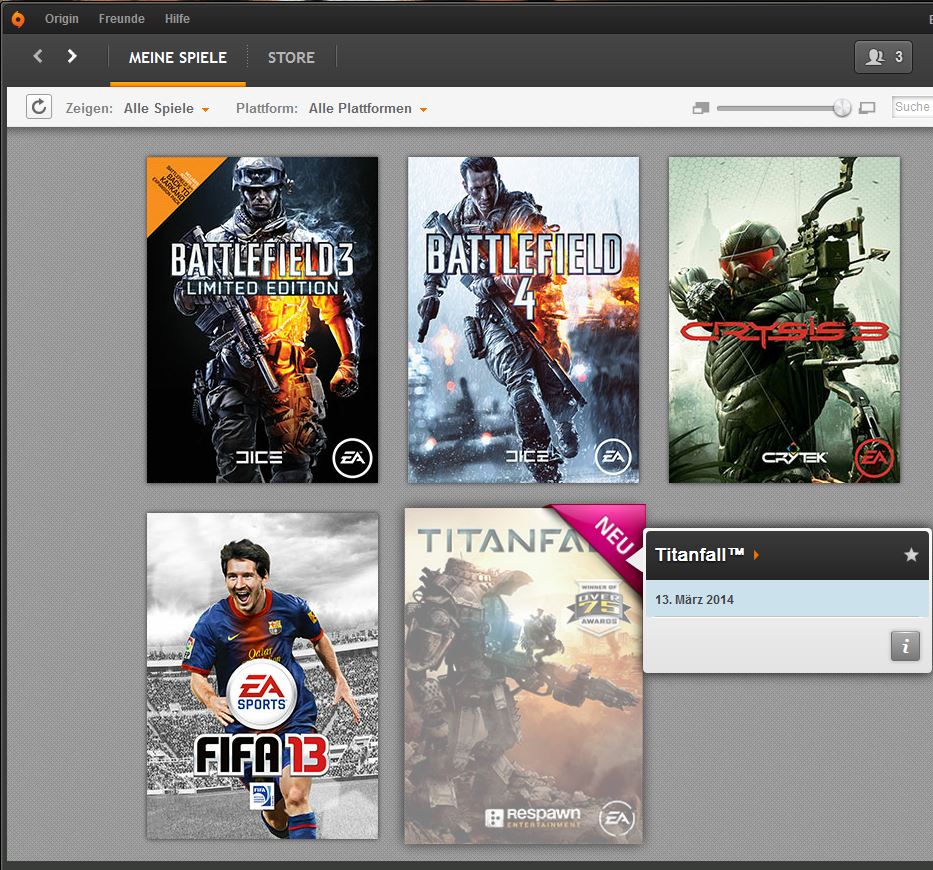Select the Titanfall game cover
This screenshot has height=870, width=933.
523,675
